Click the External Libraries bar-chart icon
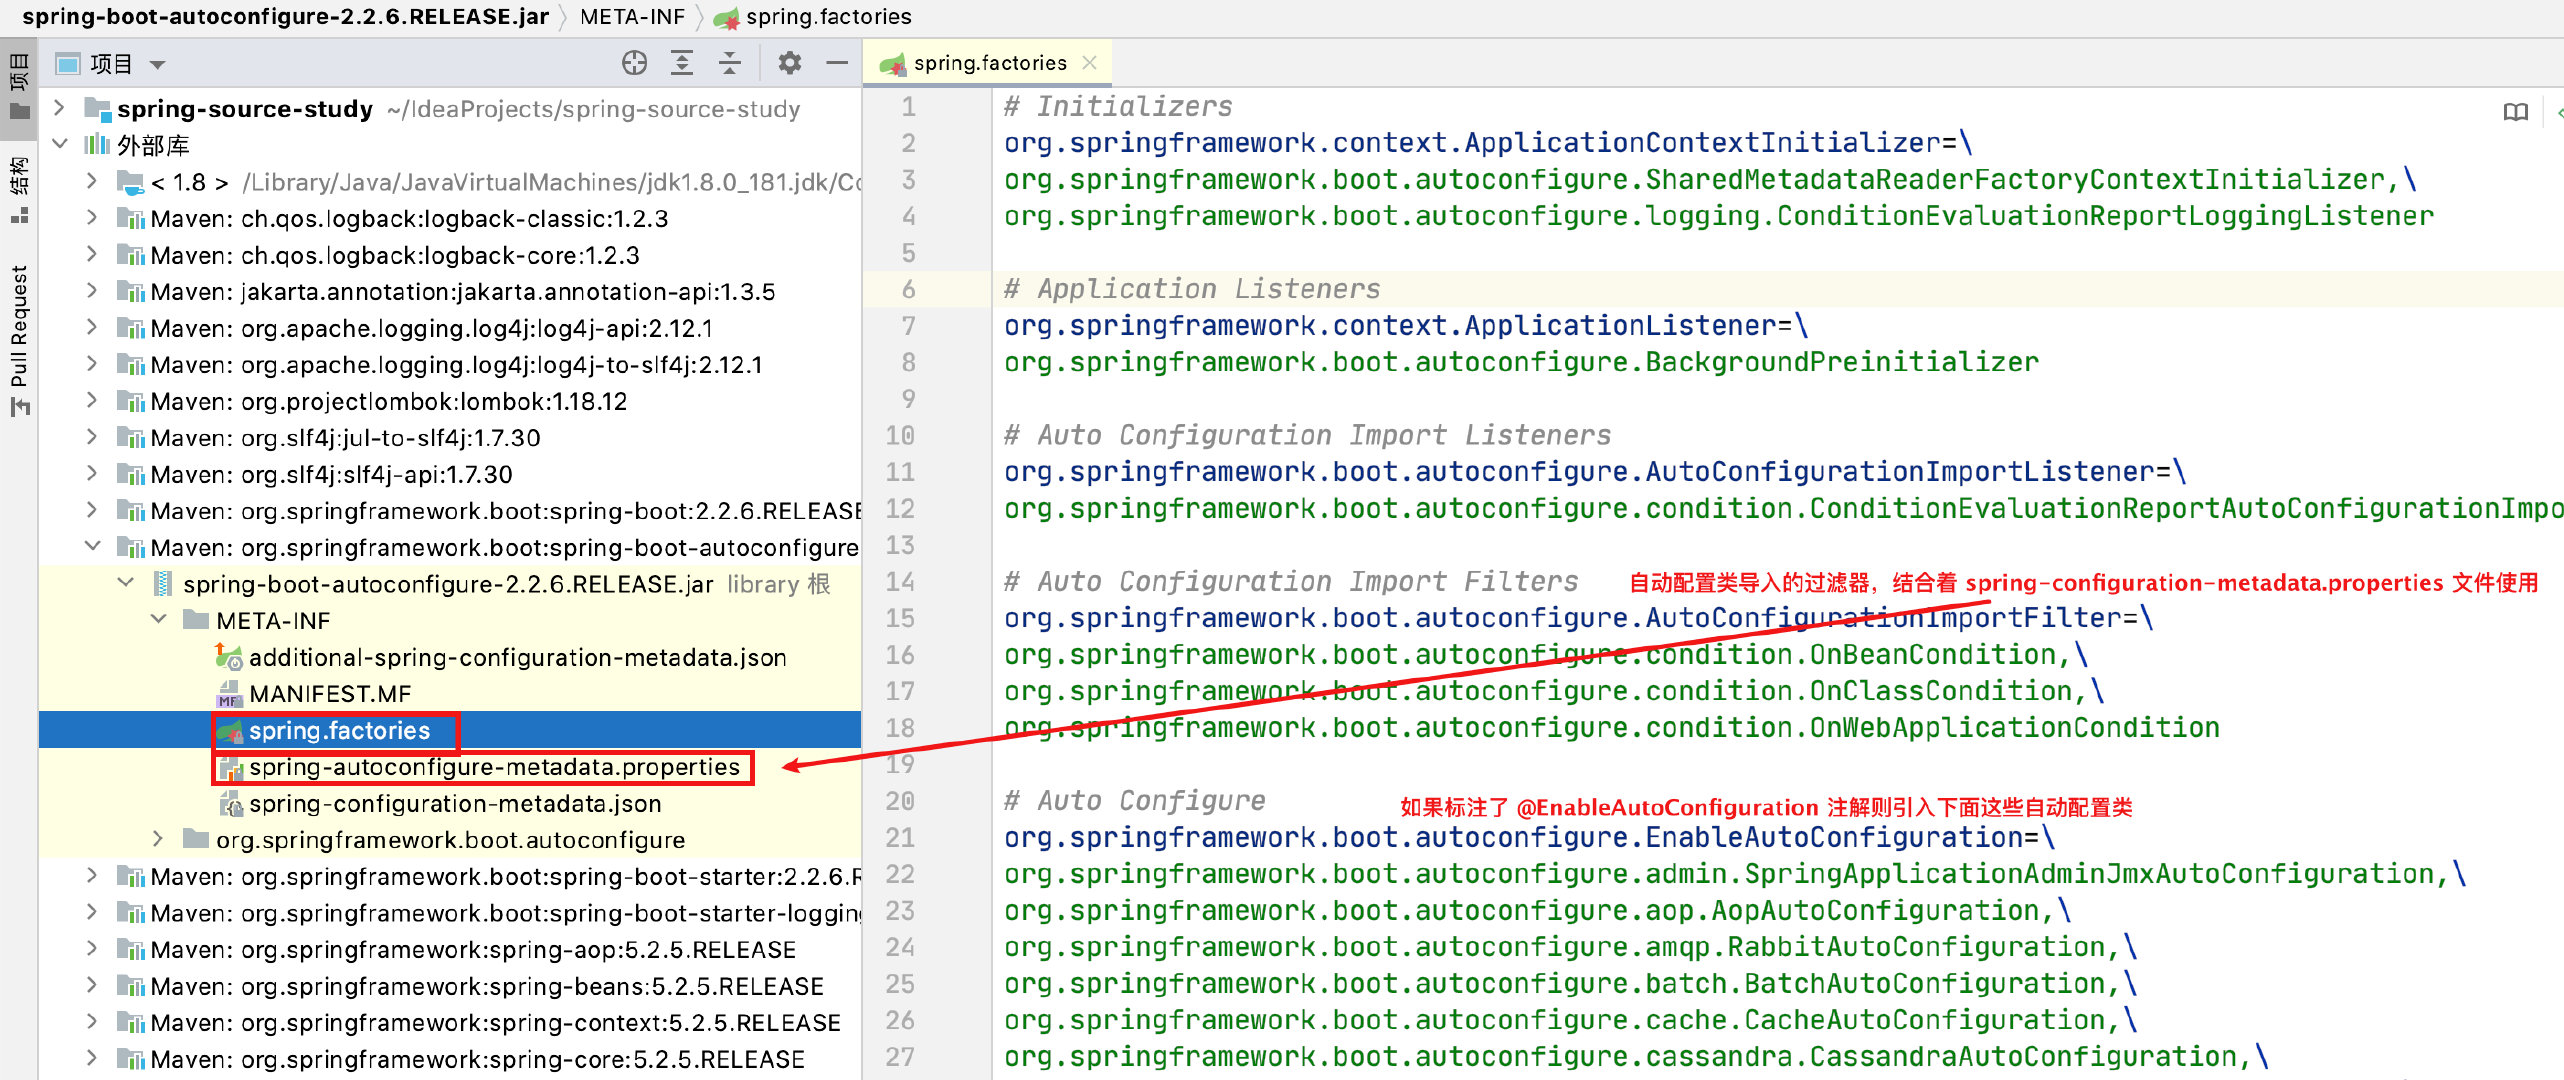 coord(97,145)
